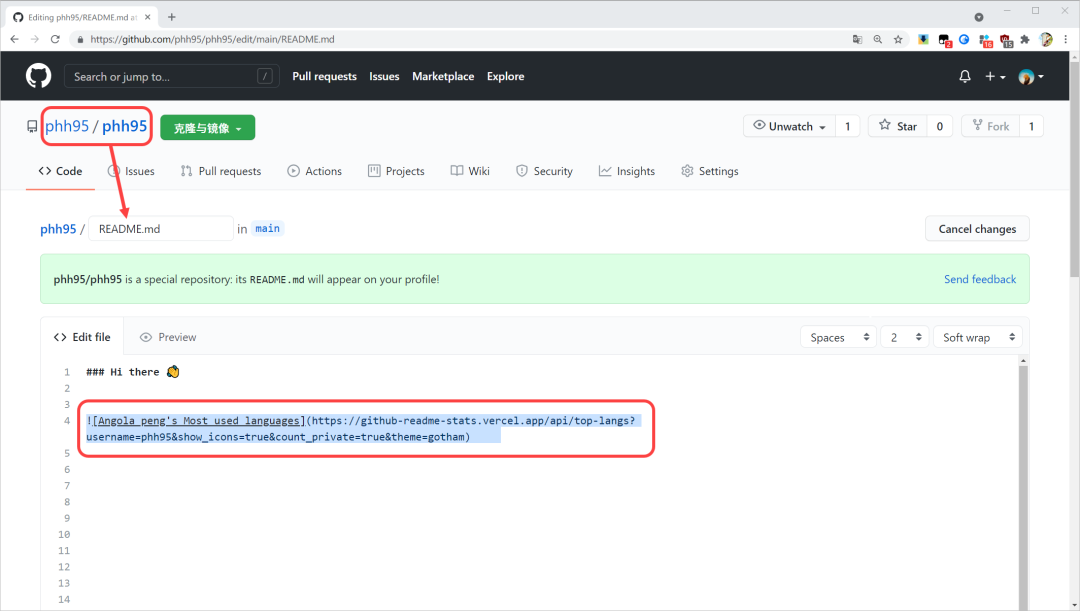Click the yellow-blue extension icon
1080x611 pixels.
click(x=923, y=39)
